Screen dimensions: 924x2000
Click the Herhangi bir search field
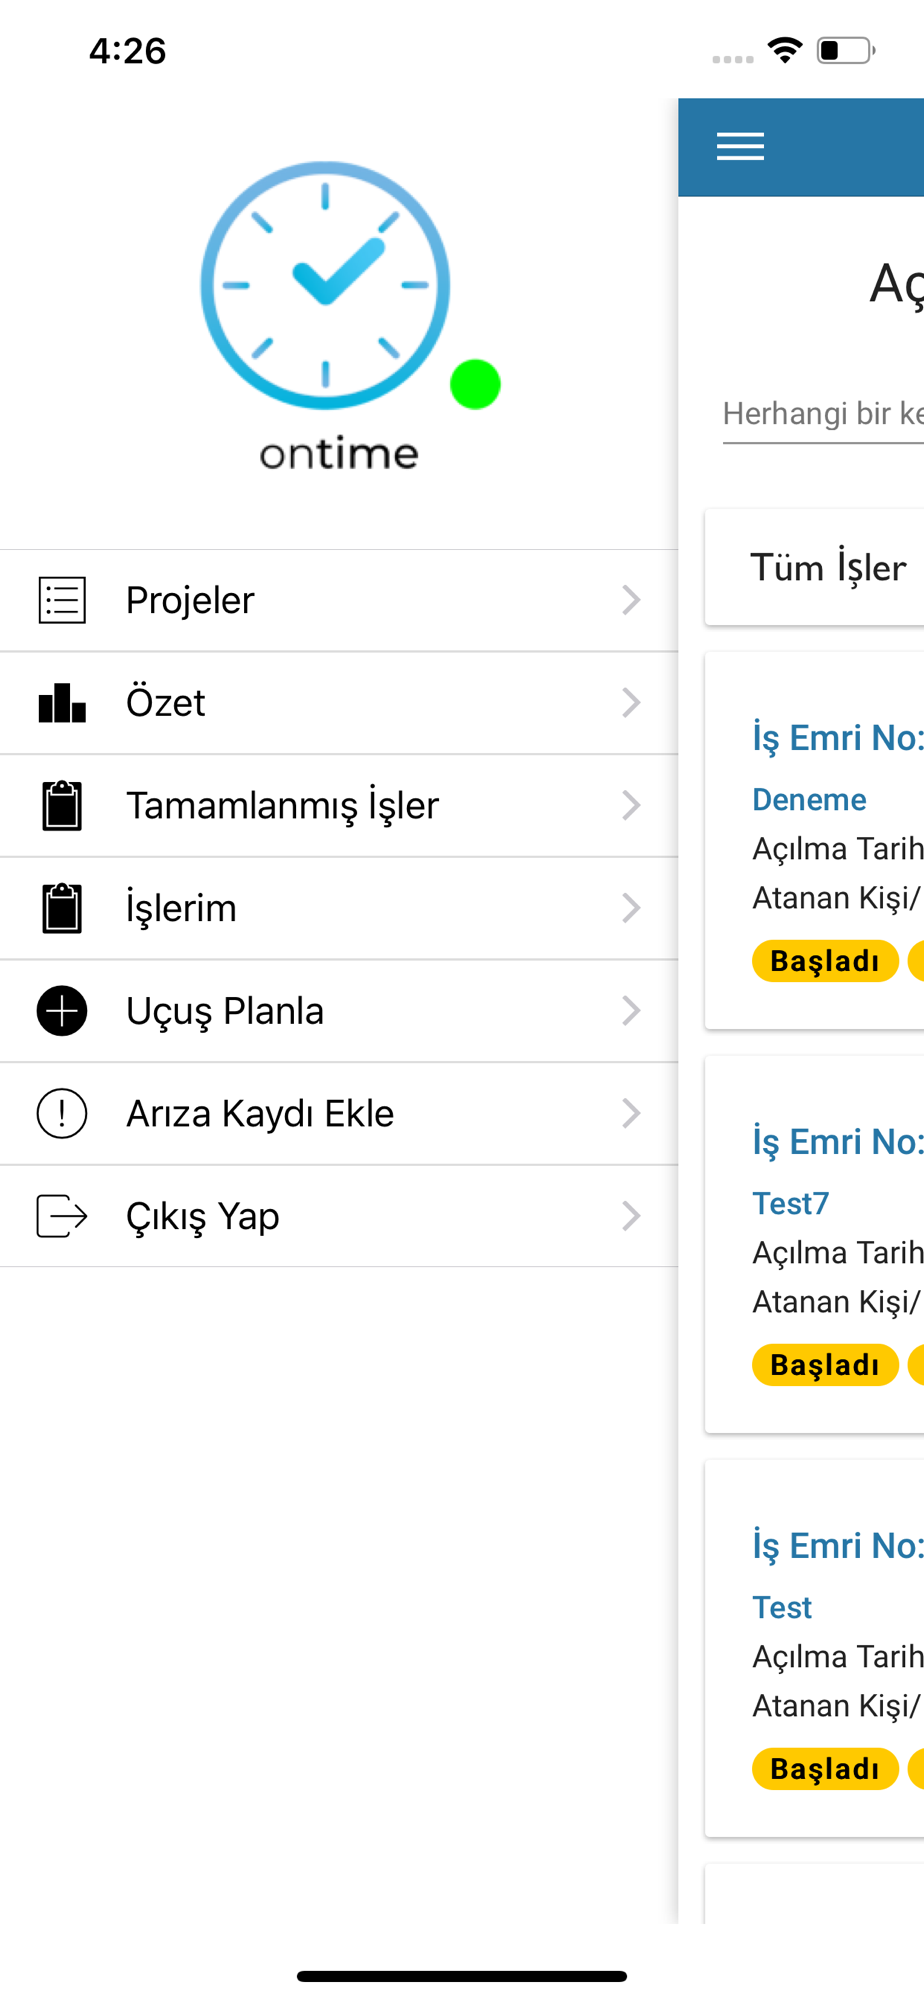pyautogui.click(x=822, y=414)
